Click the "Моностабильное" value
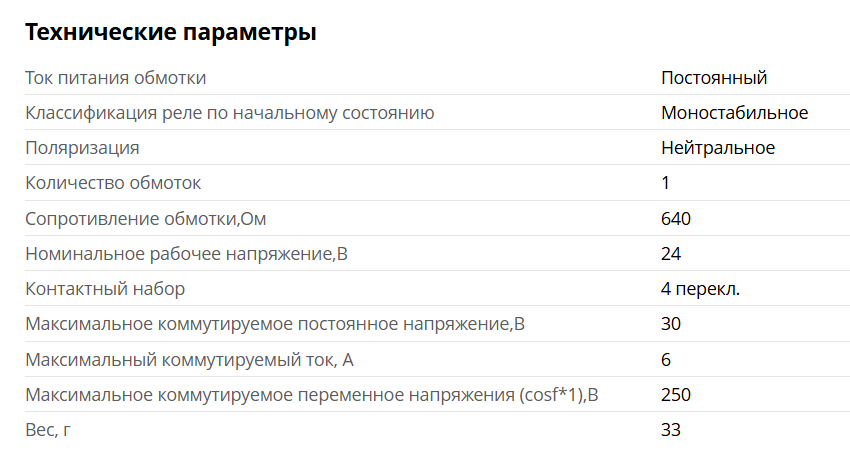 (734, 113)
